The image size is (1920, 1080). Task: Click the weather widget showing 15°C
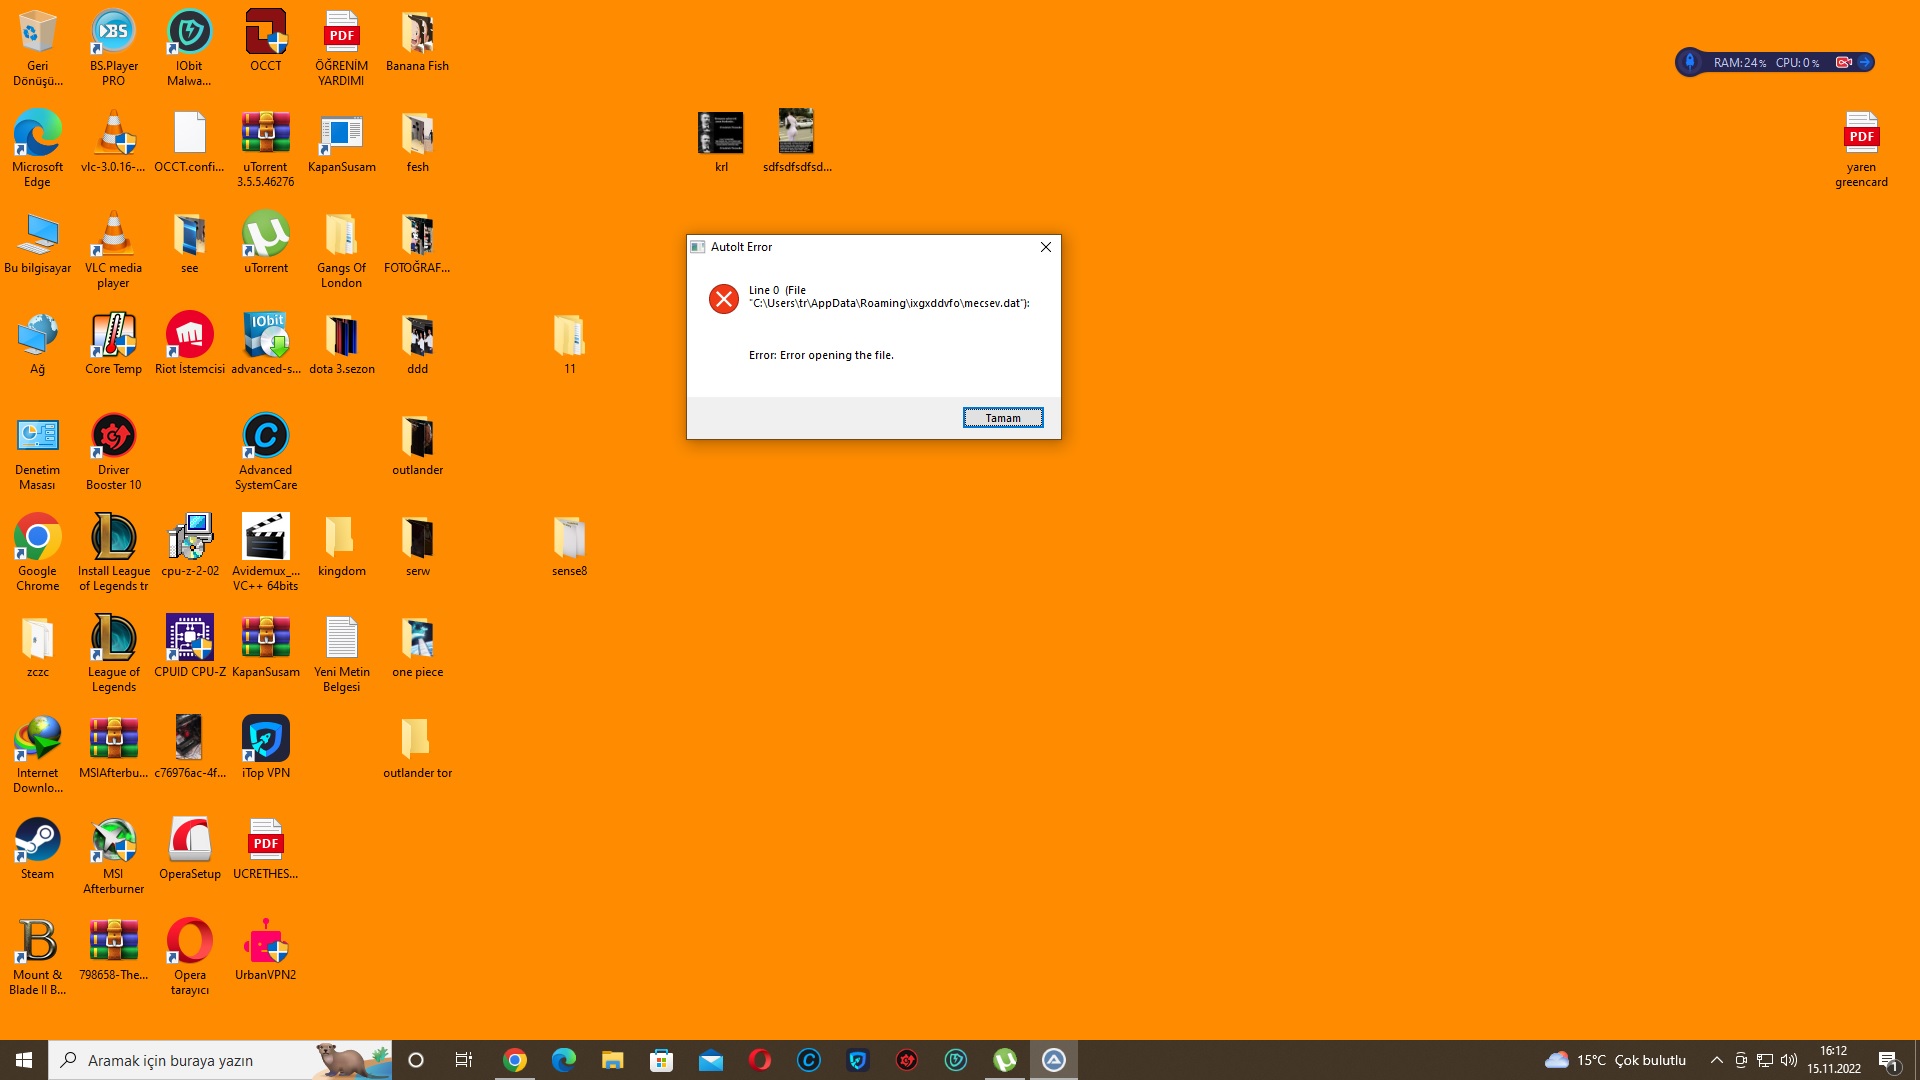pyautogui.click(x=1615, y=1060)
